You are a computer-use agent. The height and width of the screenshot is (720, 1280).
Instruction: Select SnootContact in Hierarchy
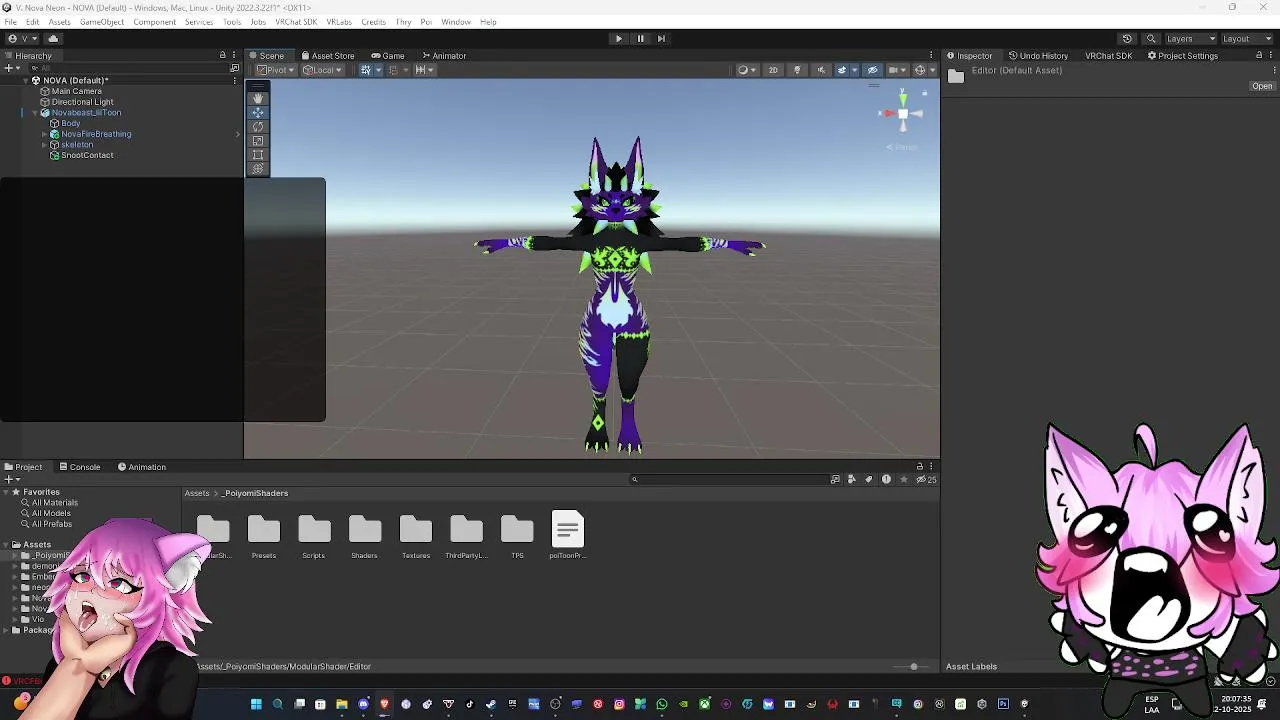pyautogui.click(x=87, y=155)
